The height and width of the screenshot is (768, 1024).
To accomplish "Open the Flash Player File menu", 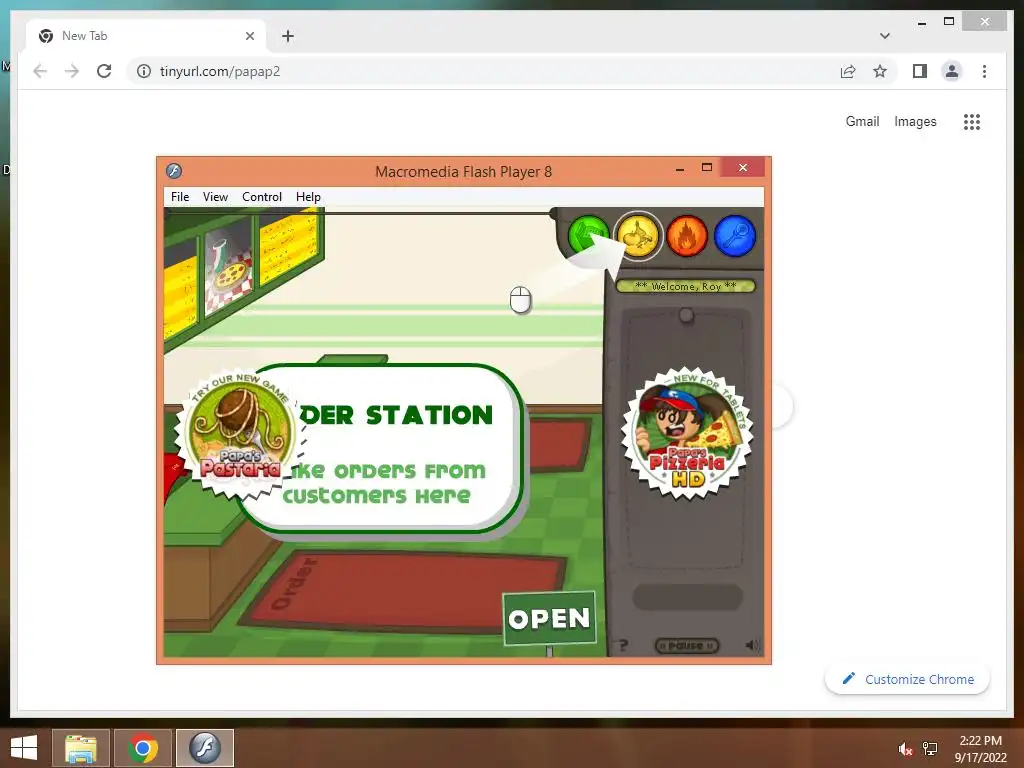I will 180,197.
